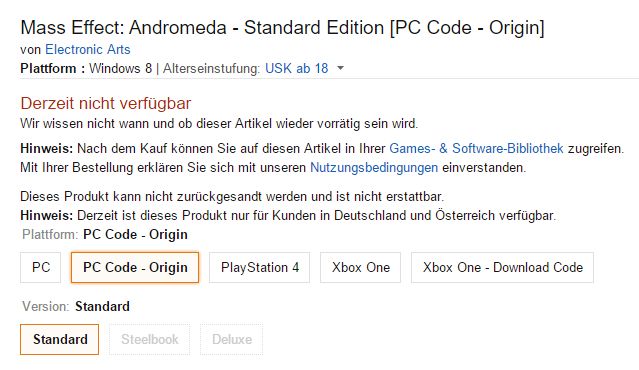Click the Plattform: PC Code - Origin label above buttons
Screen dimensions: 639x370
[x=105, y=235]
